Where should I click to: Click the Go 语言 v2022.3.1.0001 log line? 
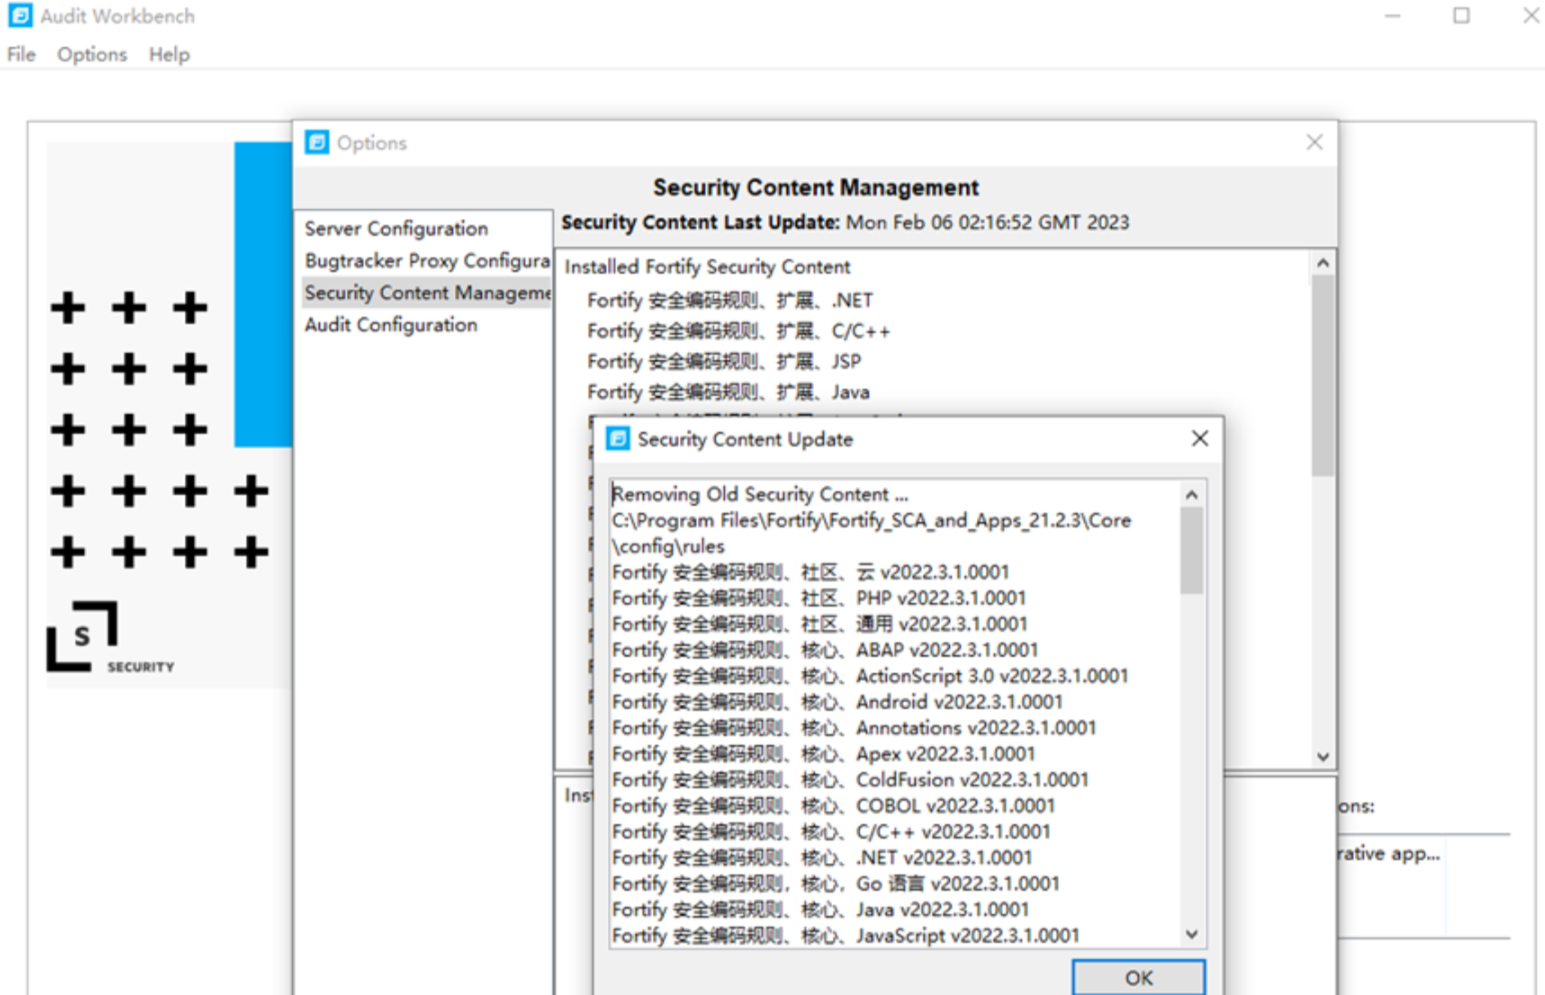(836, 884)
